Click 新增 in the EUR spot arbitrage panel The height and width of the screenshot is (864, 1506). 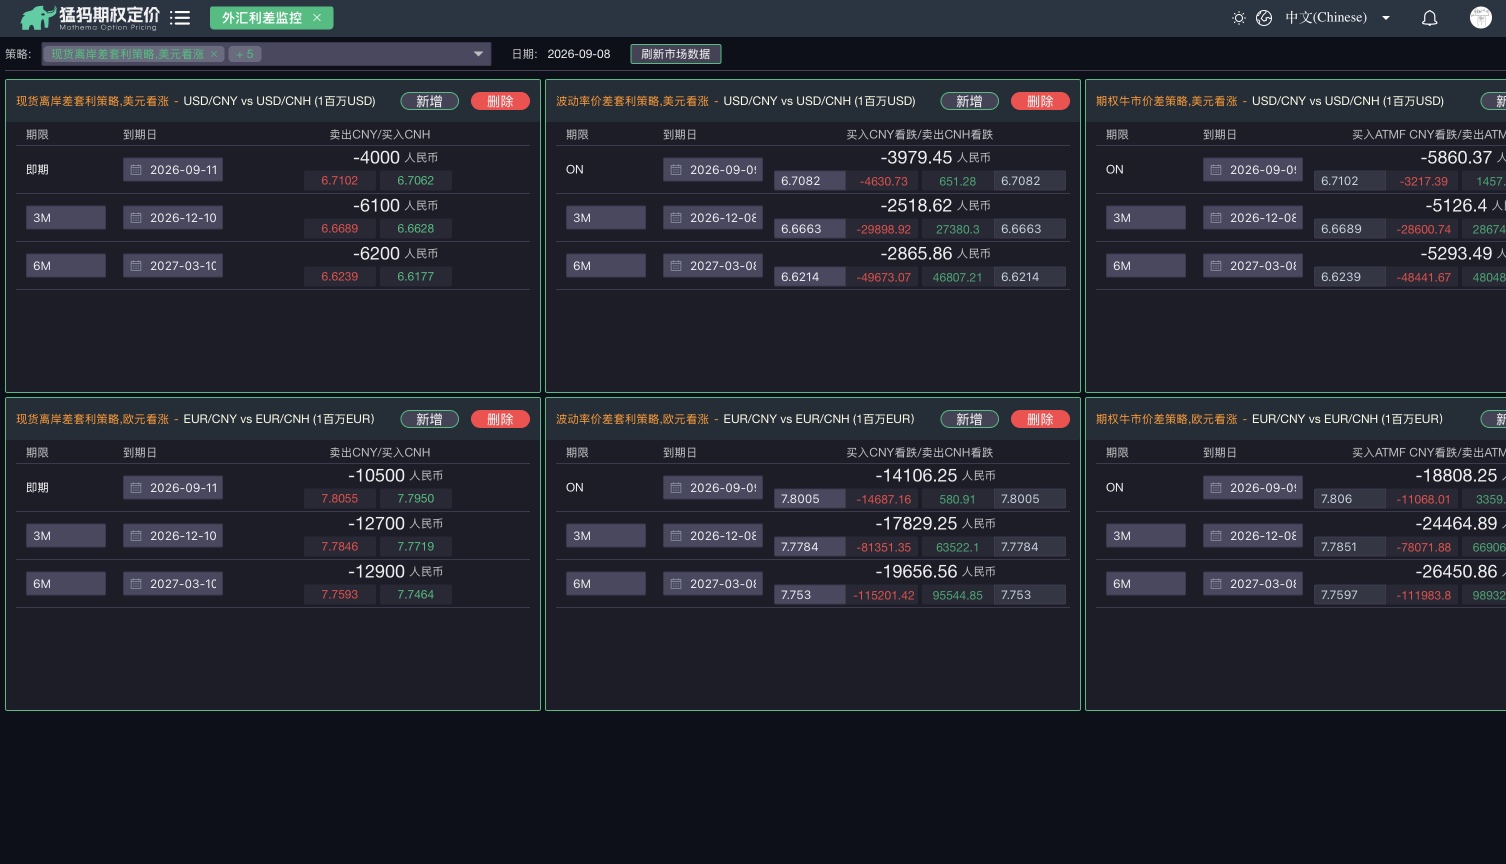pos(429,419)
